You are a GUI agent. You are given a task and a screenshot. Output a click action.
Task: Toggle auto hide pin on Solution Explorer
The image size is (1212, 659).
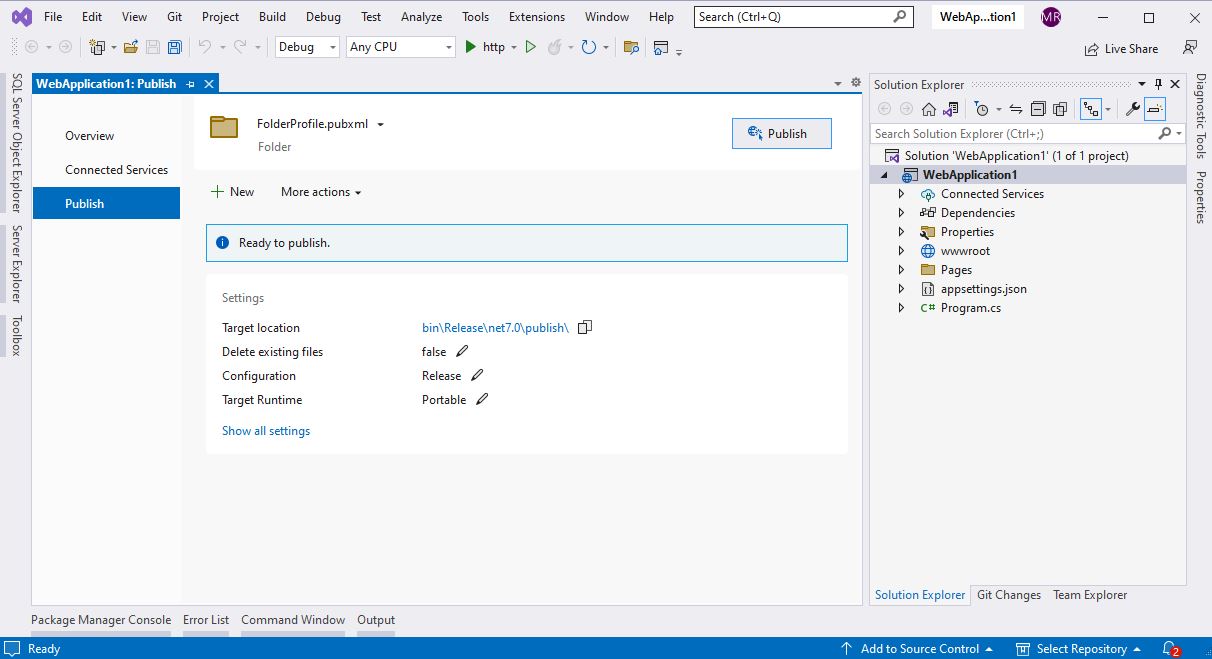(1159, 84)
